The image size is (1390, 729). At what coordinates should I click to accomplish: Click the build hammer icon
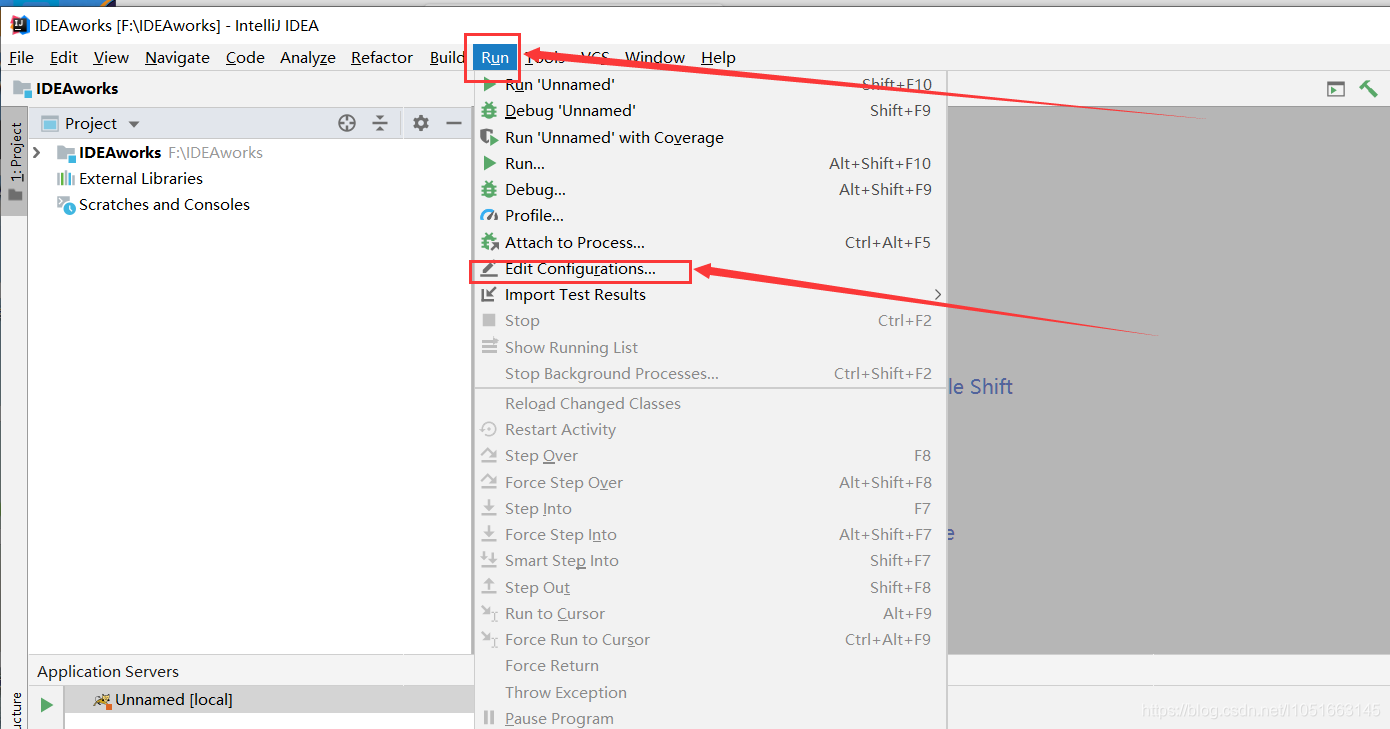1368,88
